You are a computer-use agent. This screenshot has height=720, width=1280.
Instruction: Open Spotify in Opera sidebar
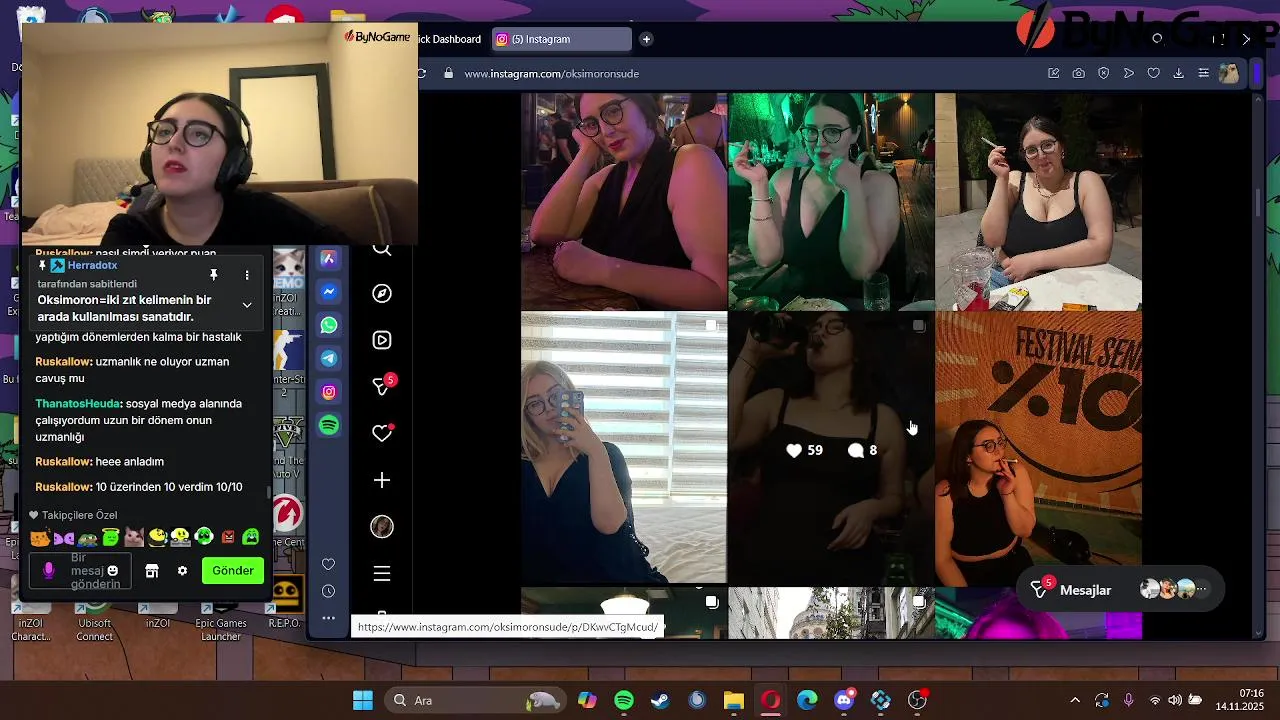328,425
